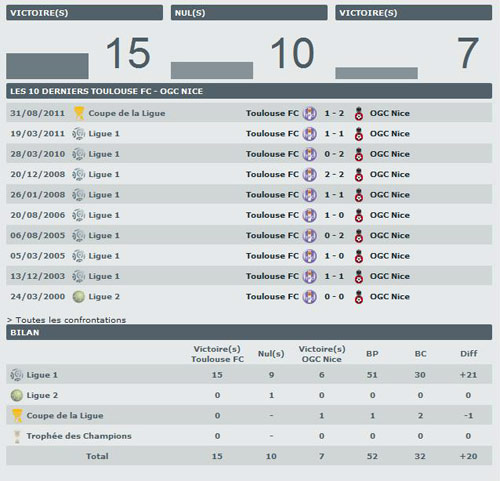Click Toulouse FC crest in 28/03/2010 match row
The image size is (500, 481).
tap(310, 154)
